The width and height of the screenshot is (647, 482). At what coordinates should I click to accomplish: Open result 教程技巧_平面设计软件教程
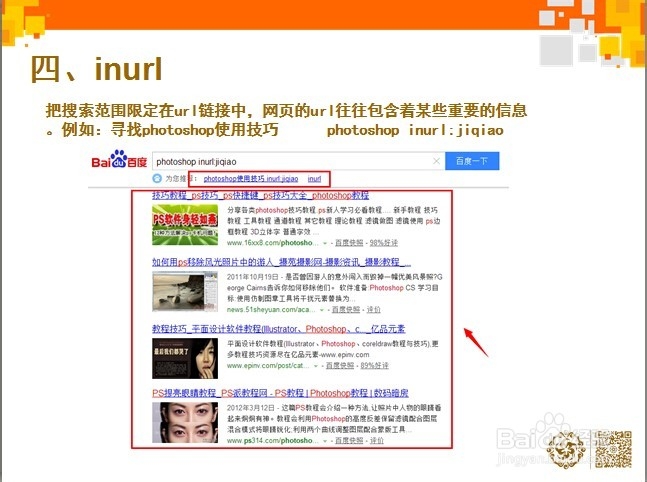pyautogui.click(x=279, y=329)
